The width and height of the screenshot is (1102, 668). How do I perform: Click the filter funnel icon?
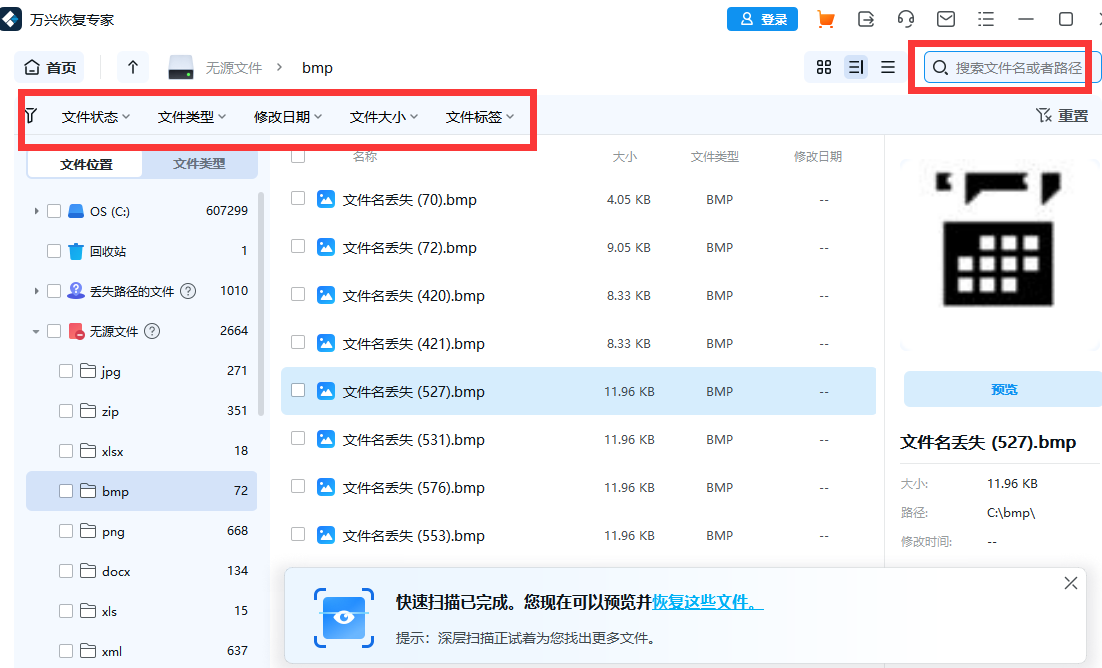31,115
